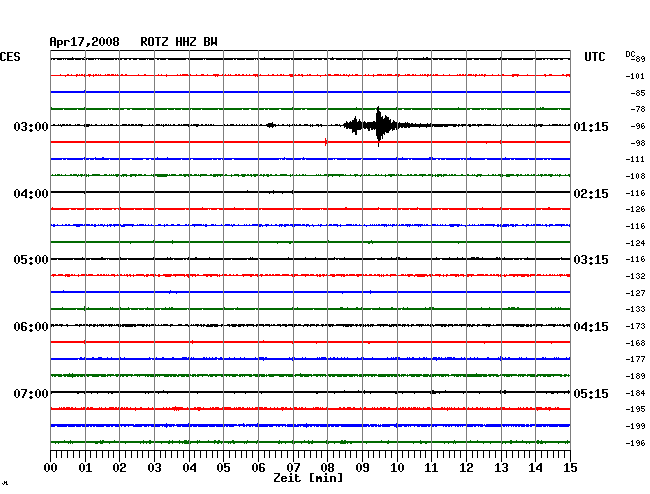
Task: Click the 05:00 CES time label
Action: click(31, 260)
